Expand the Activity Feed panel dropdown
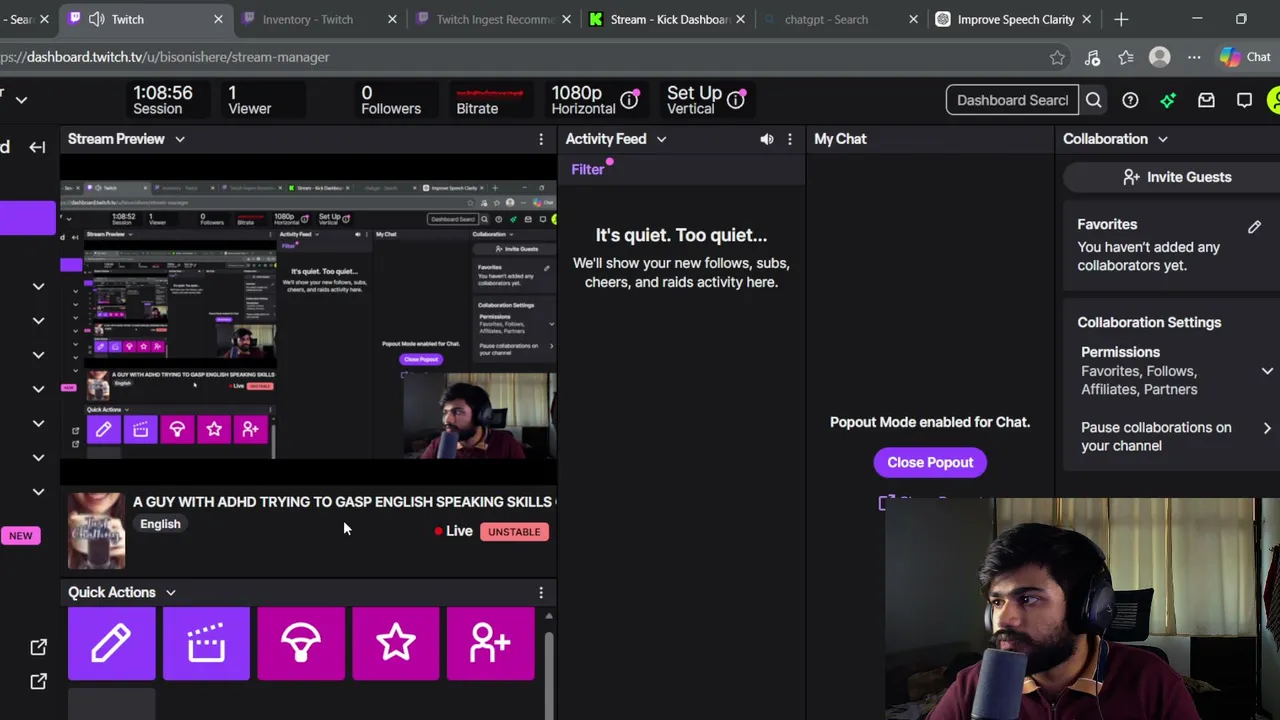Screen dimensions: 1280x720 point(661,139)
